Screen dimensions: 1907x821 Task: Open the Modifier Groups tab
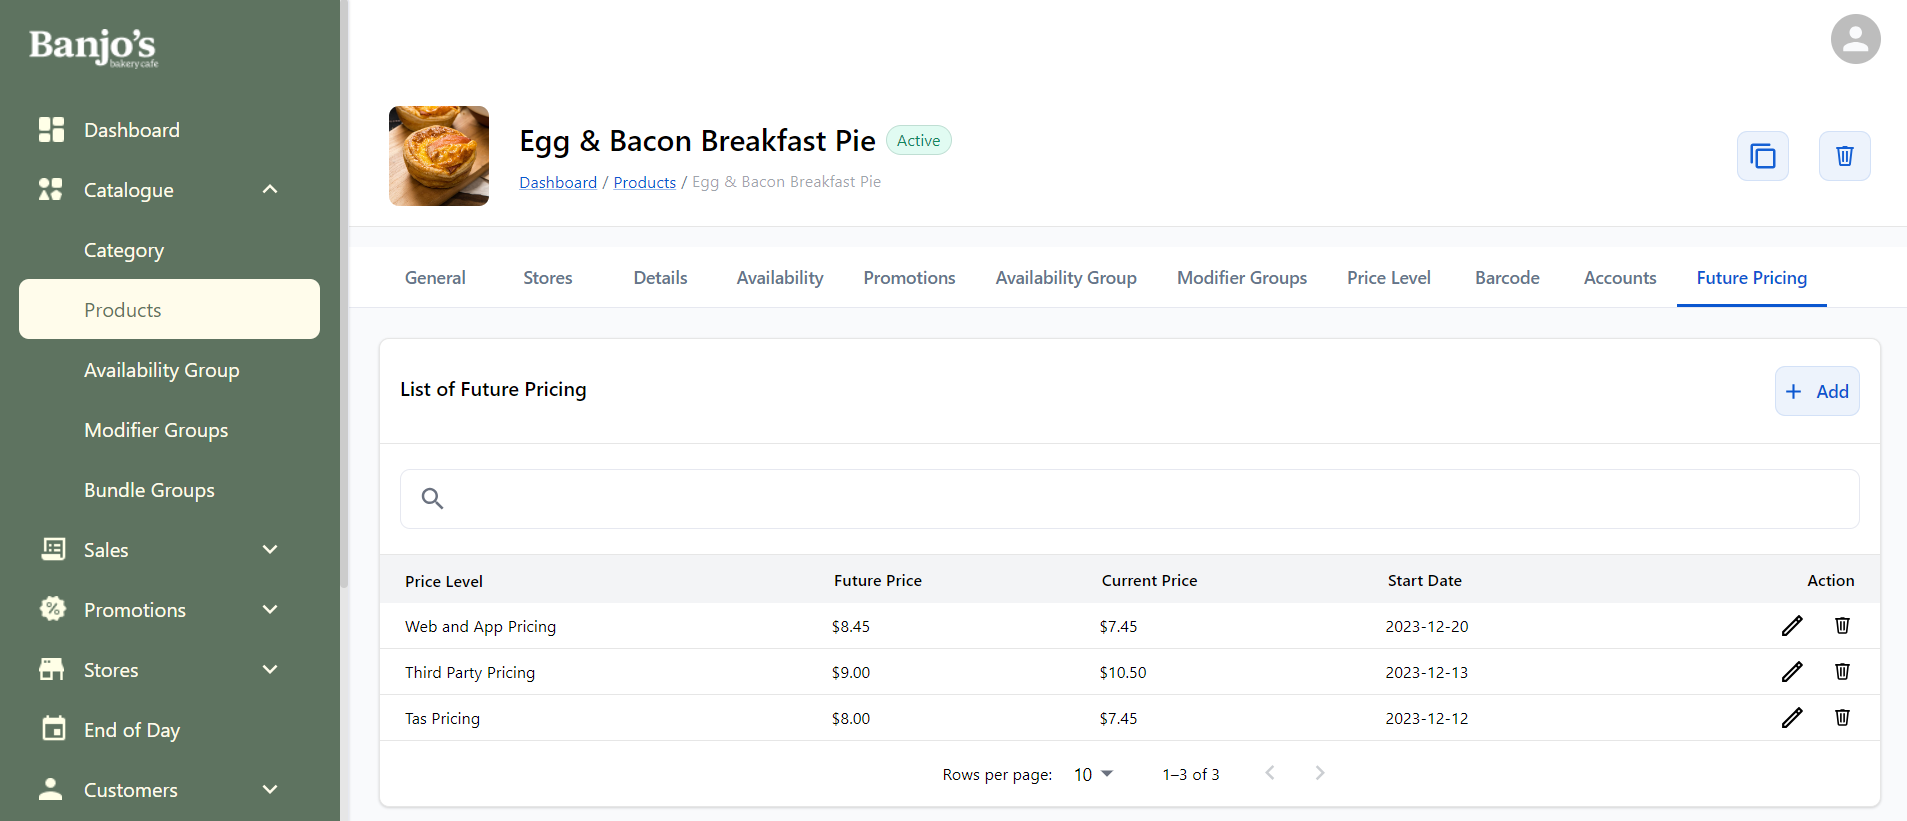[1241, 278]
